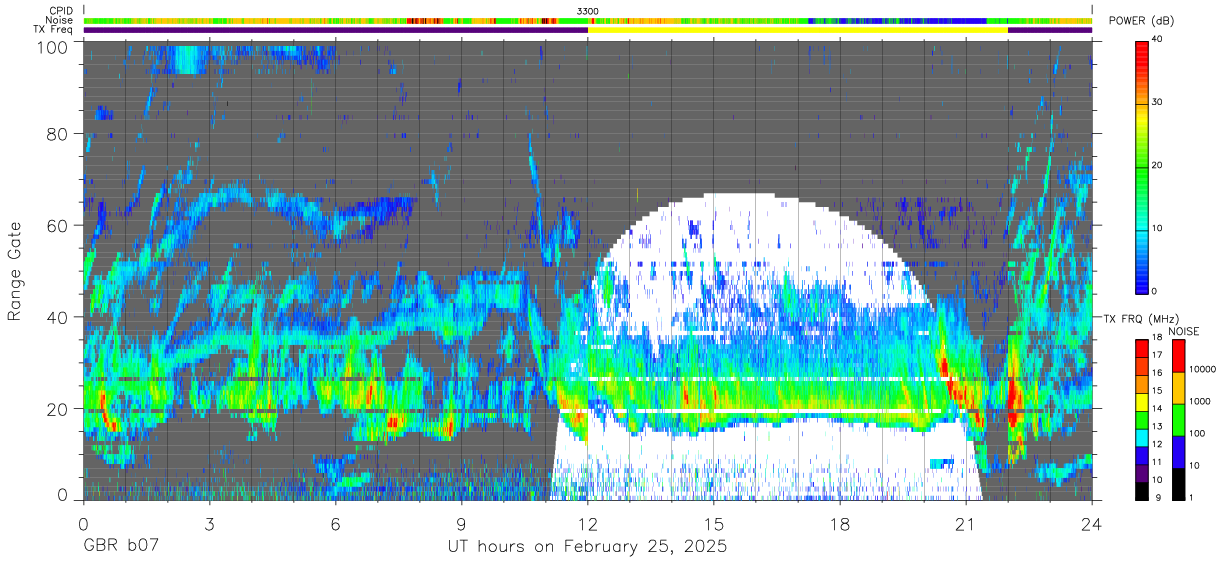Click the CPID value 3300 at top
The height and width of the screenshot is (567, 1228).
click(x=588, y=11)
